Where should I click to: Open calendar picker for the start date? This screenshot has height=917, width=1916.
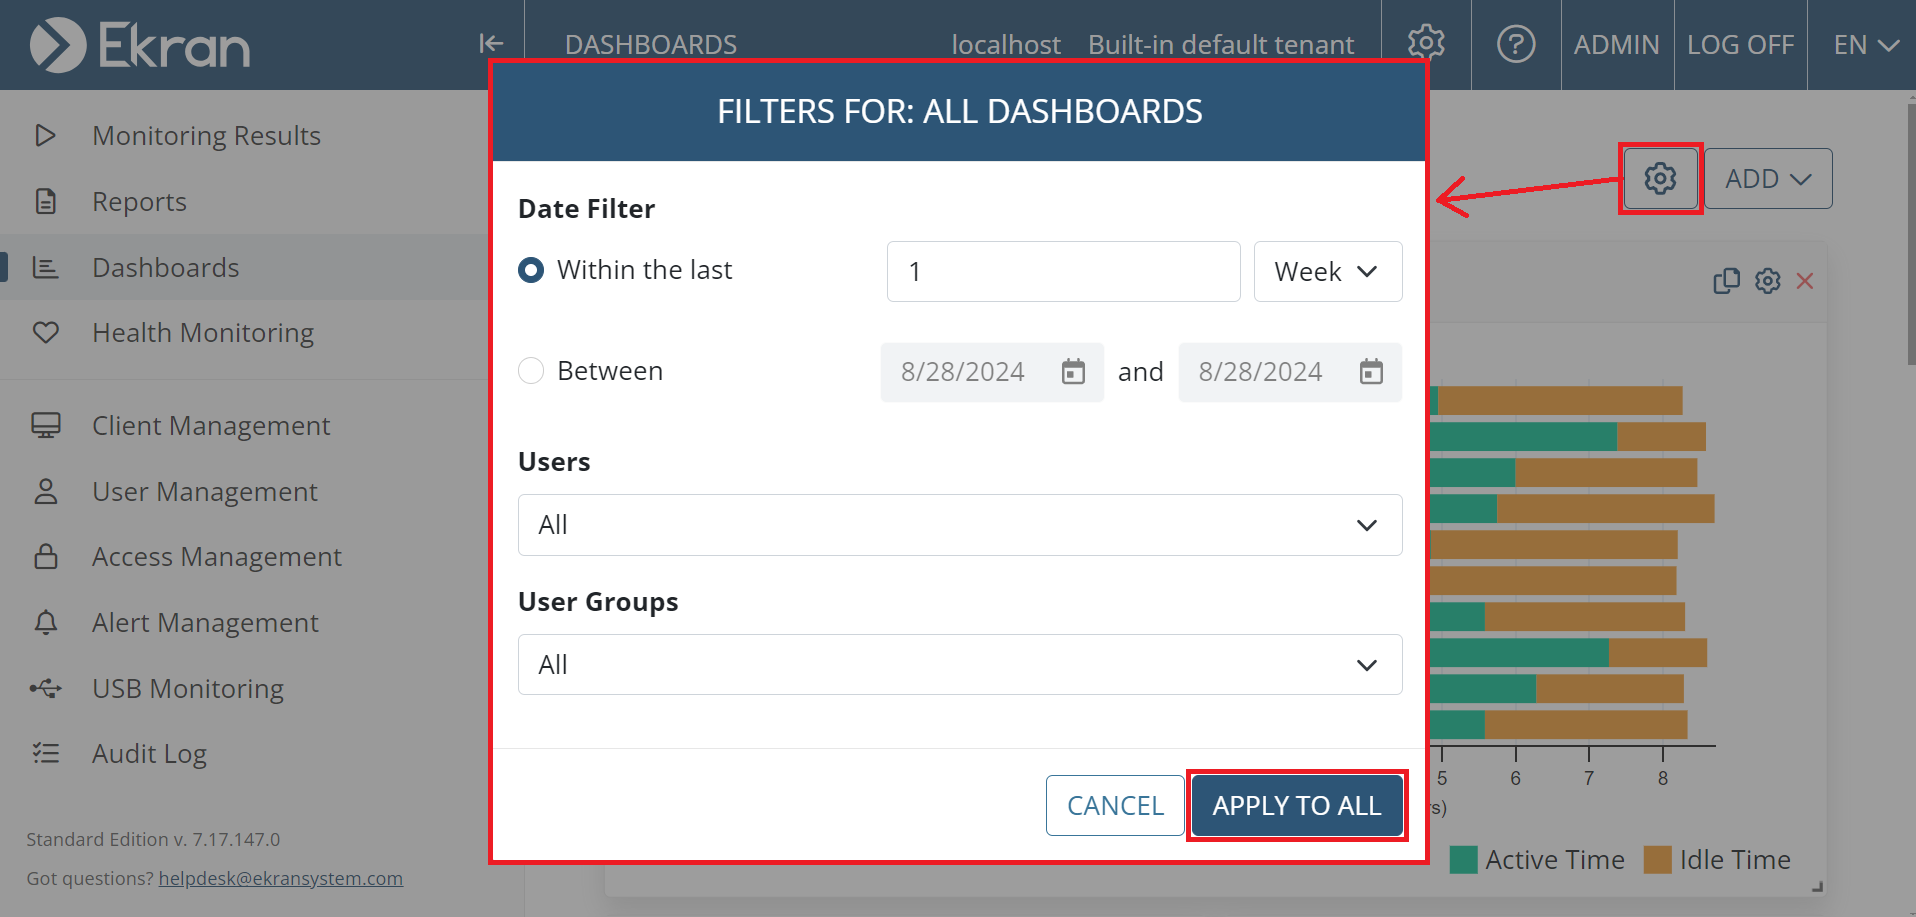pyautogui.click(x=1073, y=372)
